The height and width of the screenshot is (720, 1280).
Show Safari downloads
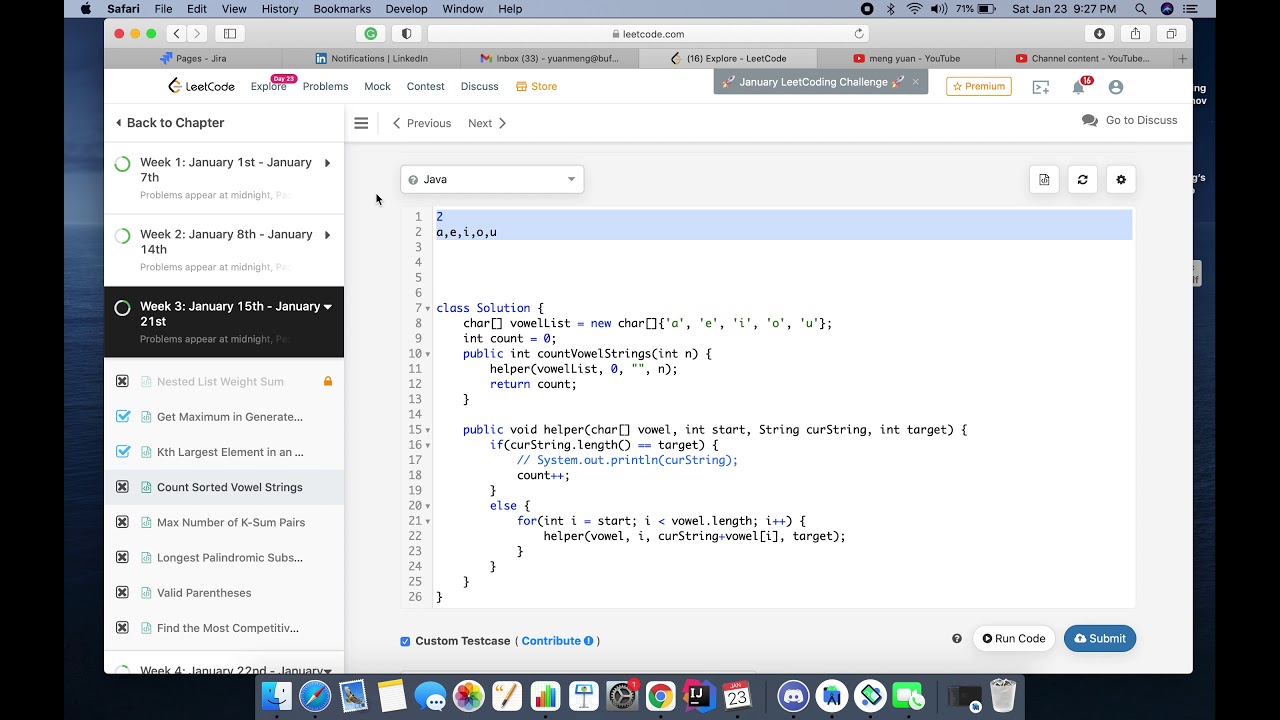[1100, 34]
